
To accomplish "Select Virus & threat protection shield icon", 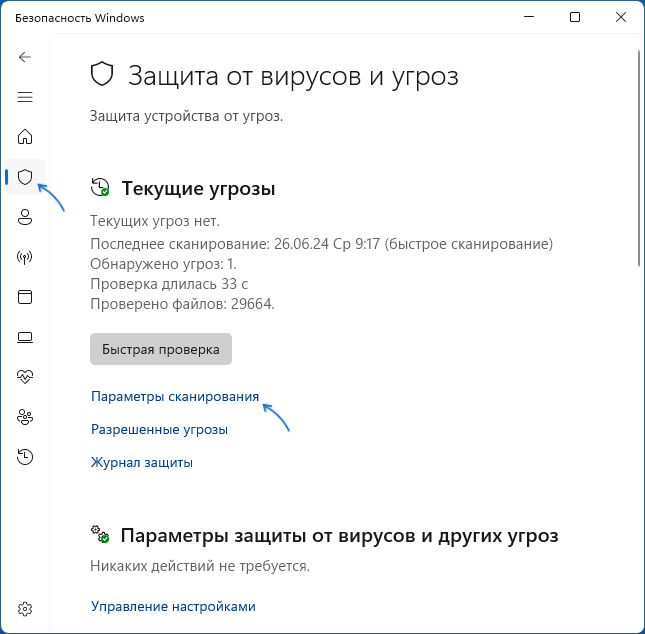I will (25, 177).
